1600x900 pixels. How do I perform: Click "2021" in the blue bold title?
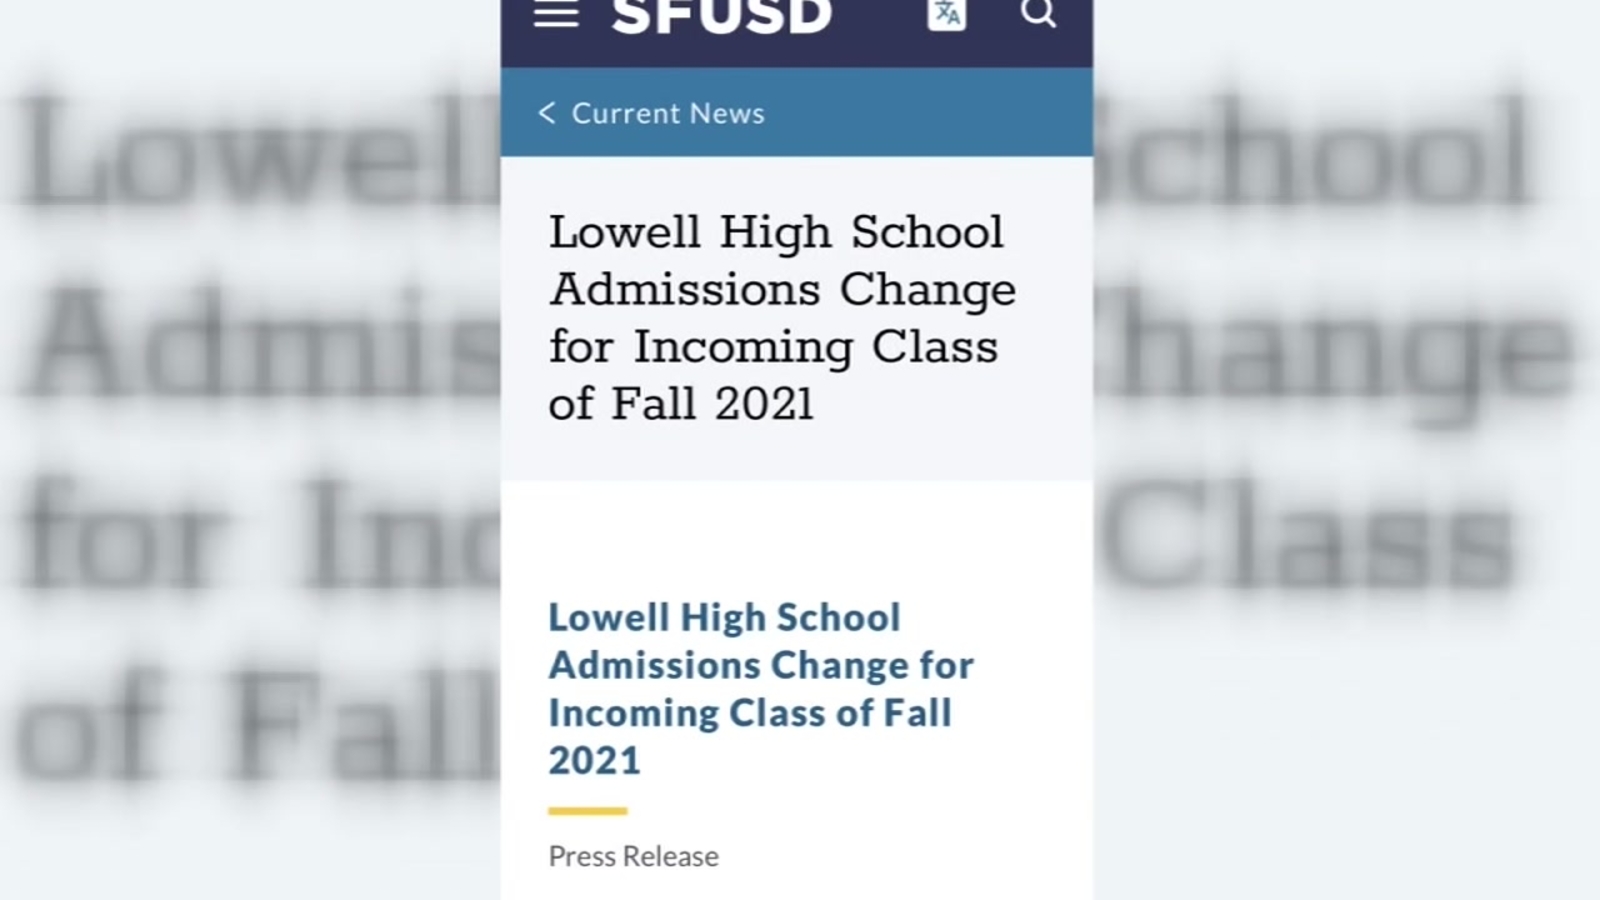tap(594, 761)
